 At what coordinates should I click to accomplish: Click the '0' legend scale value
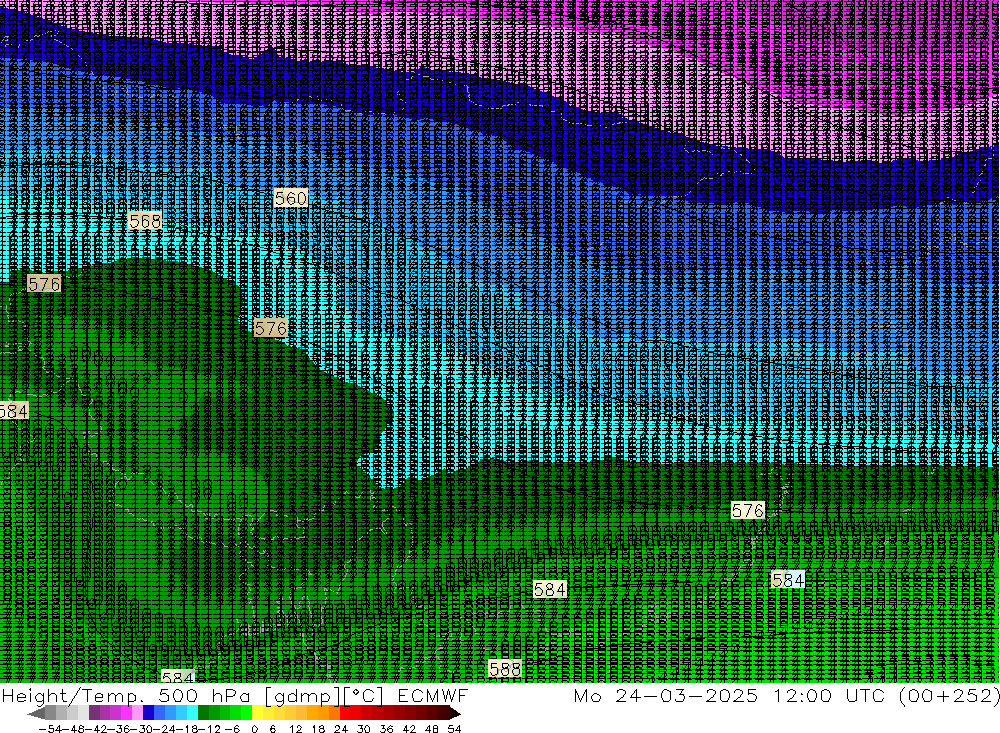pos(254,729)
